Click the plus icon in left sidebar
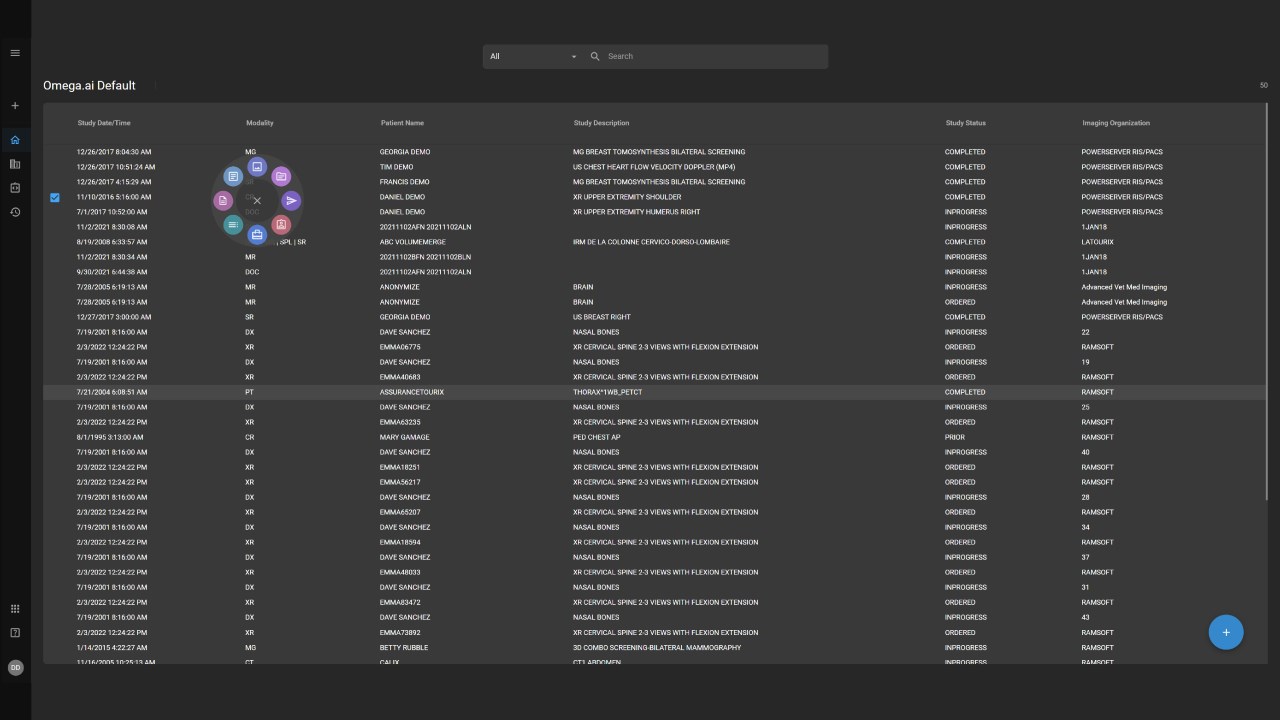The height and width of the screenshot is (720, 1280). (x=15, y=106)
